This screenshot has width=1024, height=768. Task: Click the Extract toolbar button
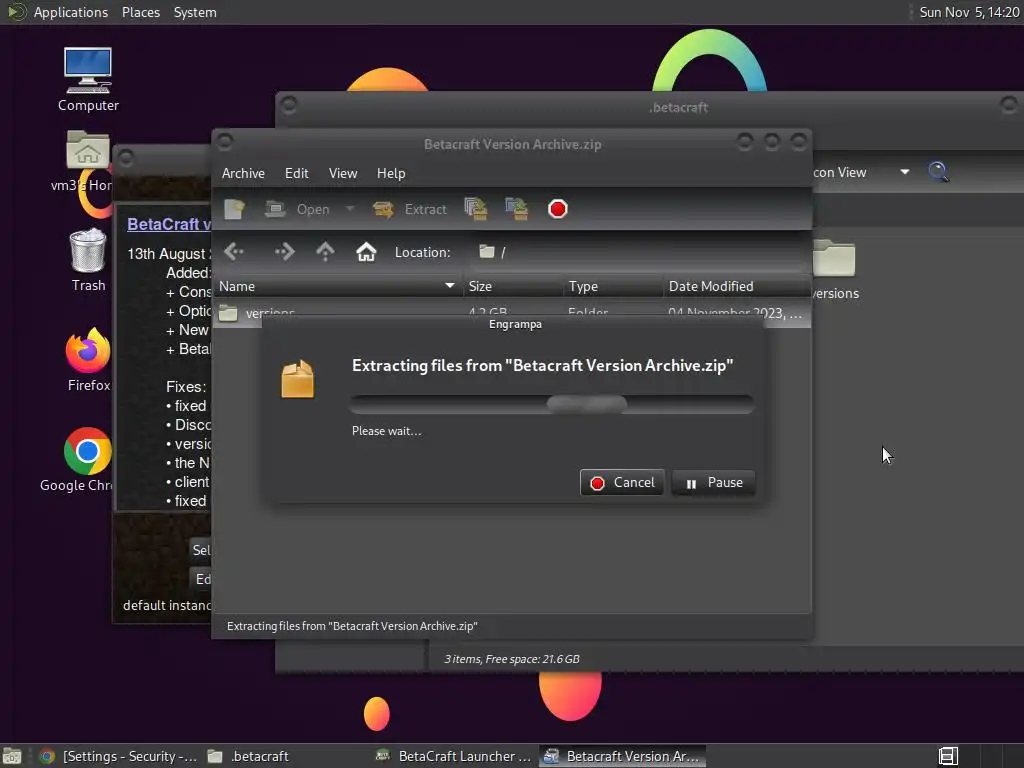pos(409,209)
